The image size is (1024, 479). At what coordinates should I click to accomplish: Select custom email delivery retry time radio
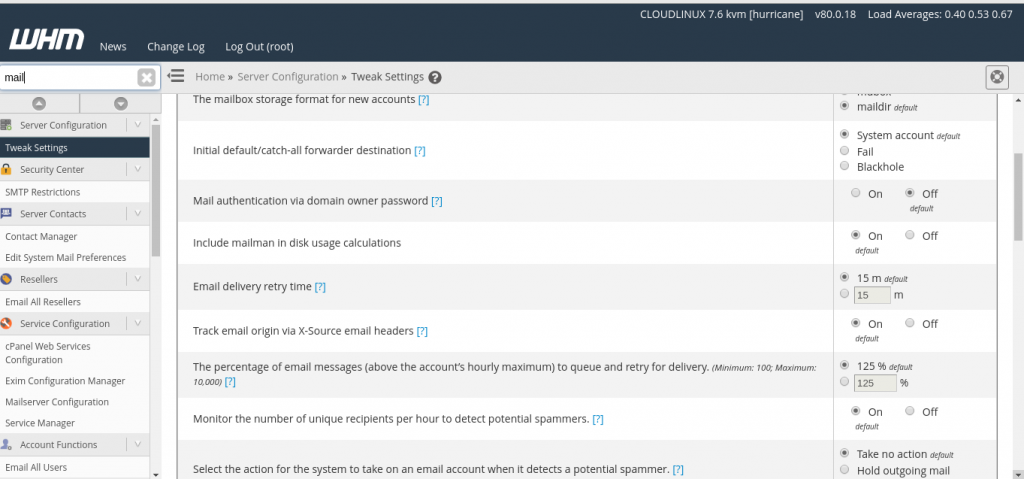(844, 294)
